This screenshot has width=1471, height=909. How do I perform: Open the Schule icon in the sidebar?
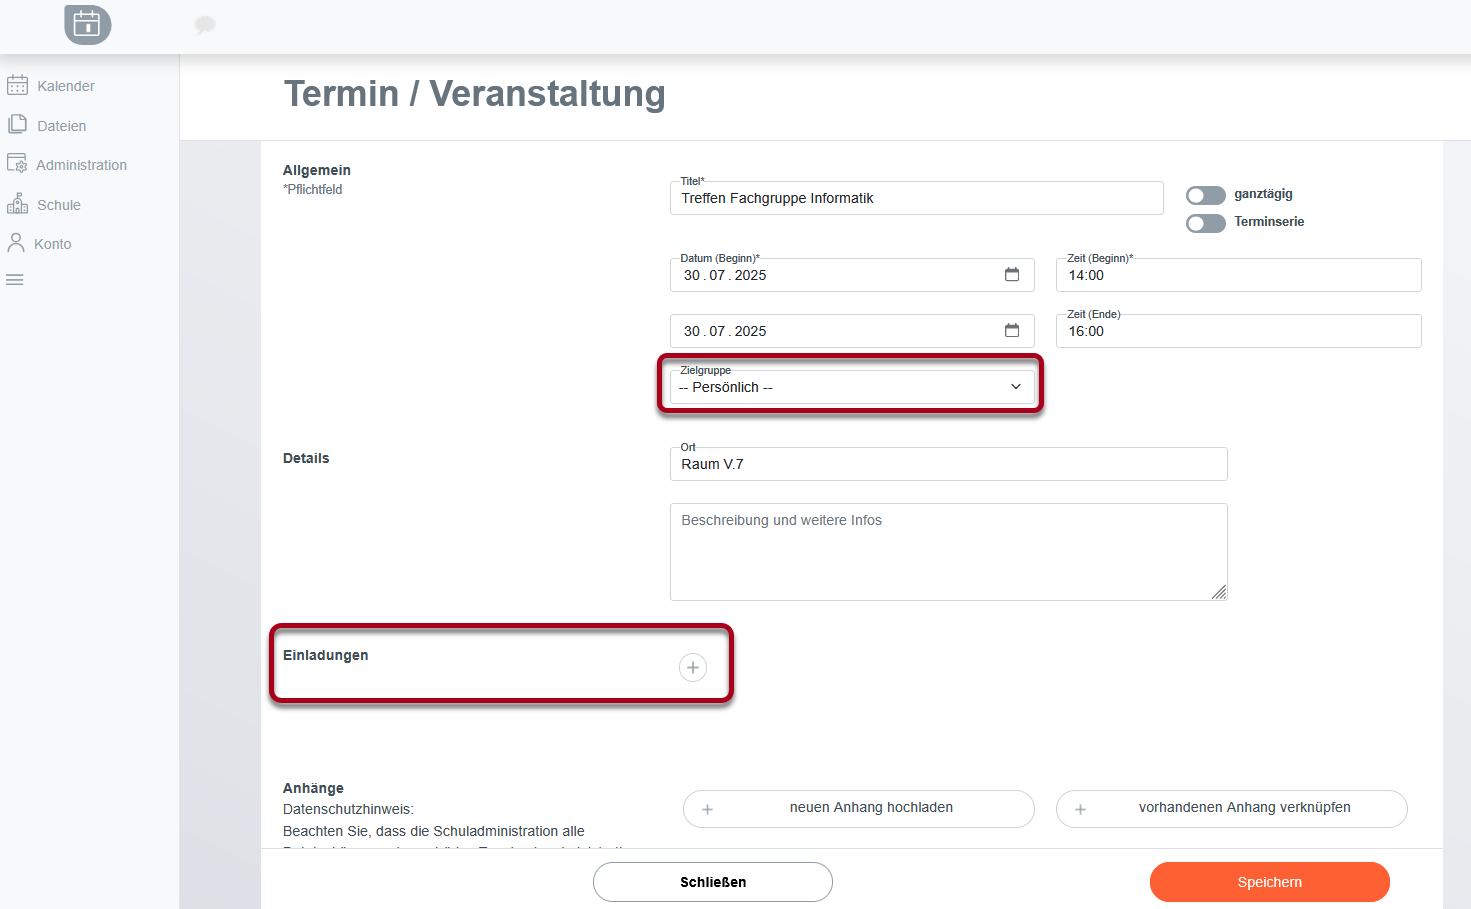coord(17,204)
